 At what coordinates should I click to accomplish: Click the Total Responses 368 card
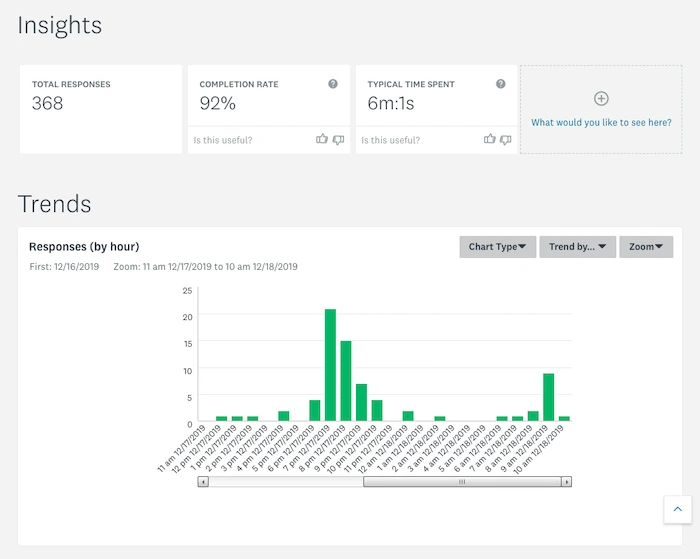tap(101, 109)
